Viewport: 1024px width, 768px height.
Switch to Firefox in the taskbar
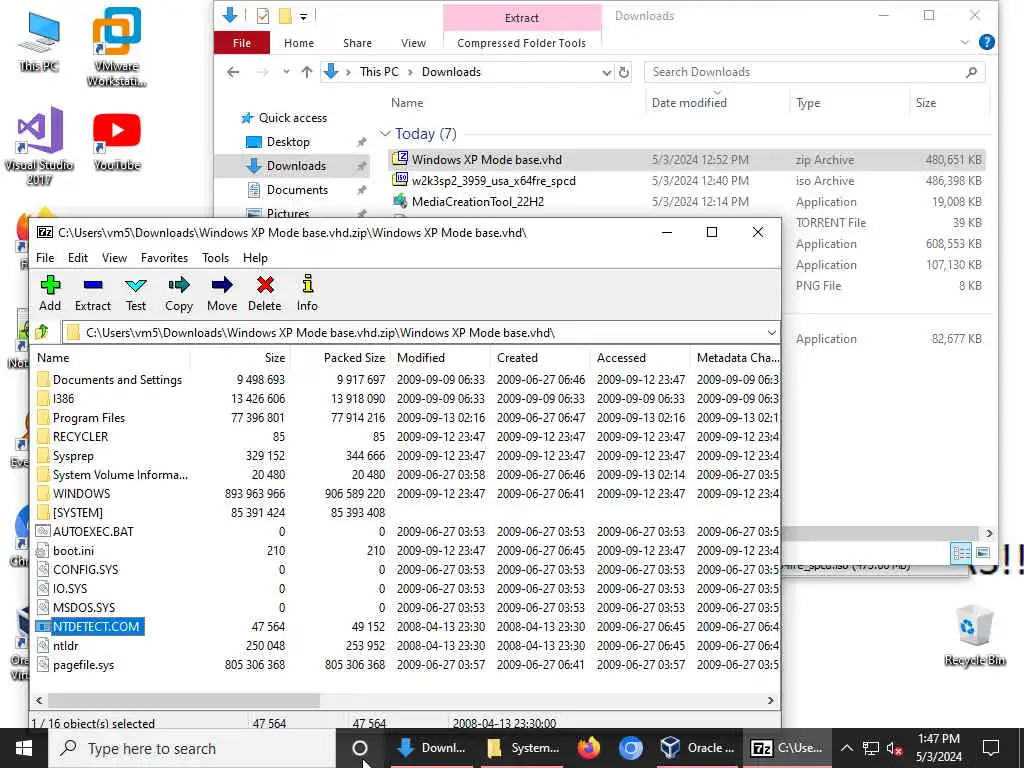[x=589, y=748]
